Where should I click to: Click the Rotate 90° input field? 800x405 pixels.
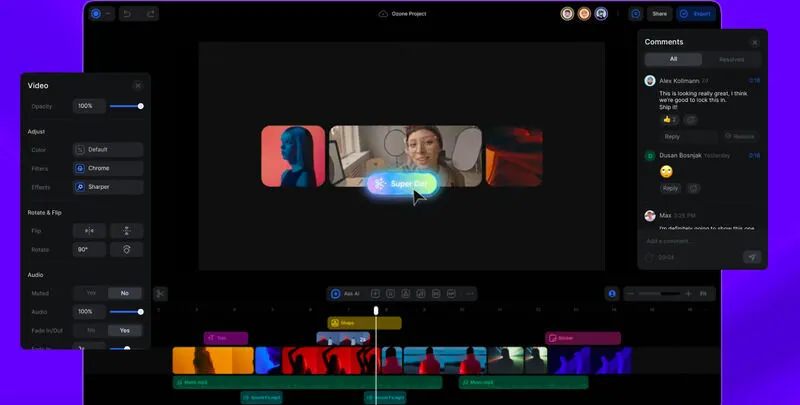tap(89, 249)
